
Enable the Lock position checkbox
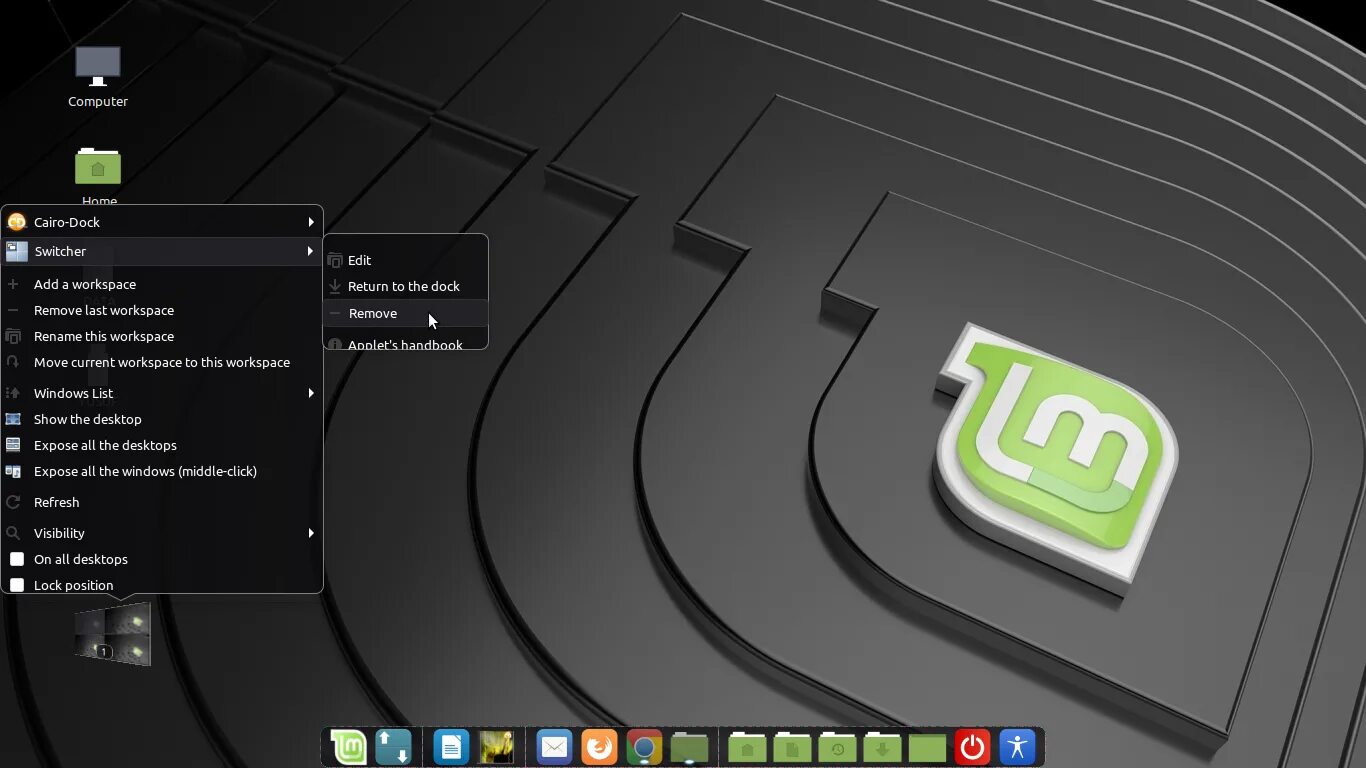point(17,585)
